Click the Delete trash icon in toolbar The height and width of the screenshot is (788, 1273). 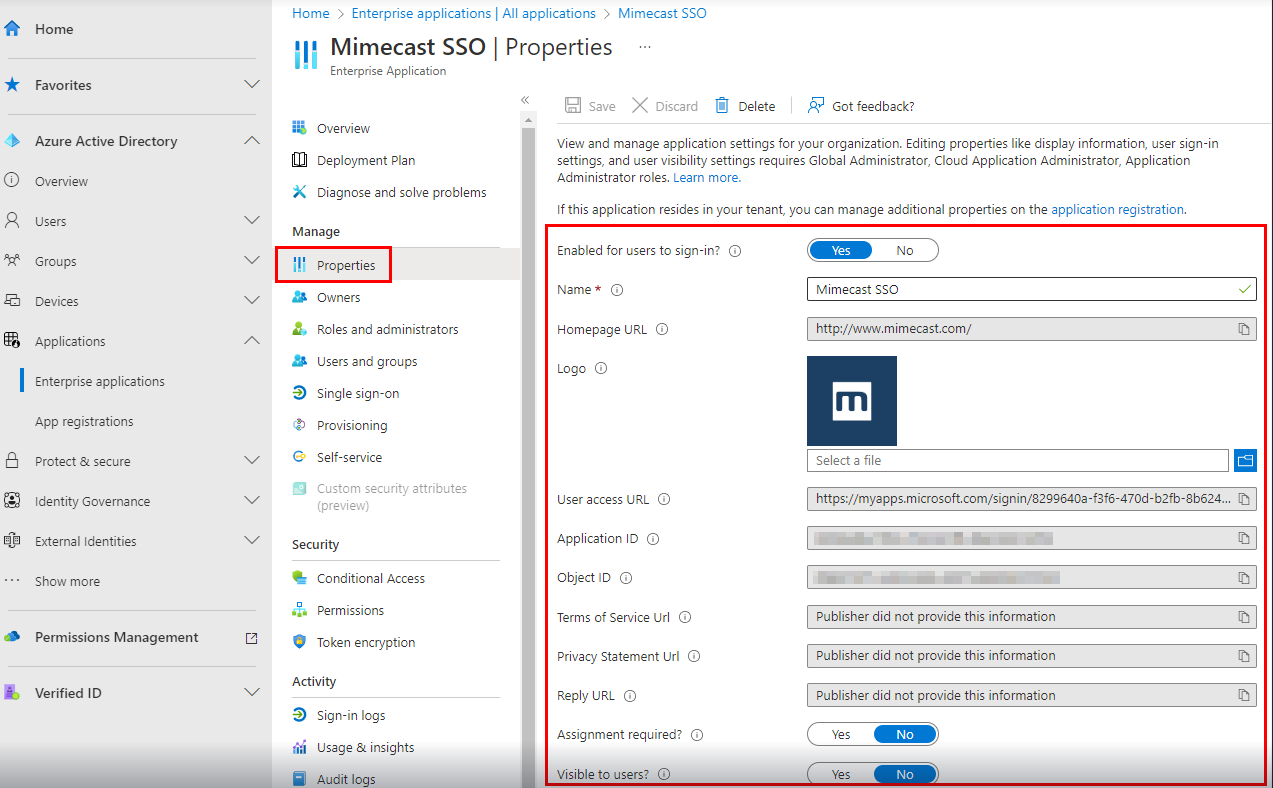(721, 106)
